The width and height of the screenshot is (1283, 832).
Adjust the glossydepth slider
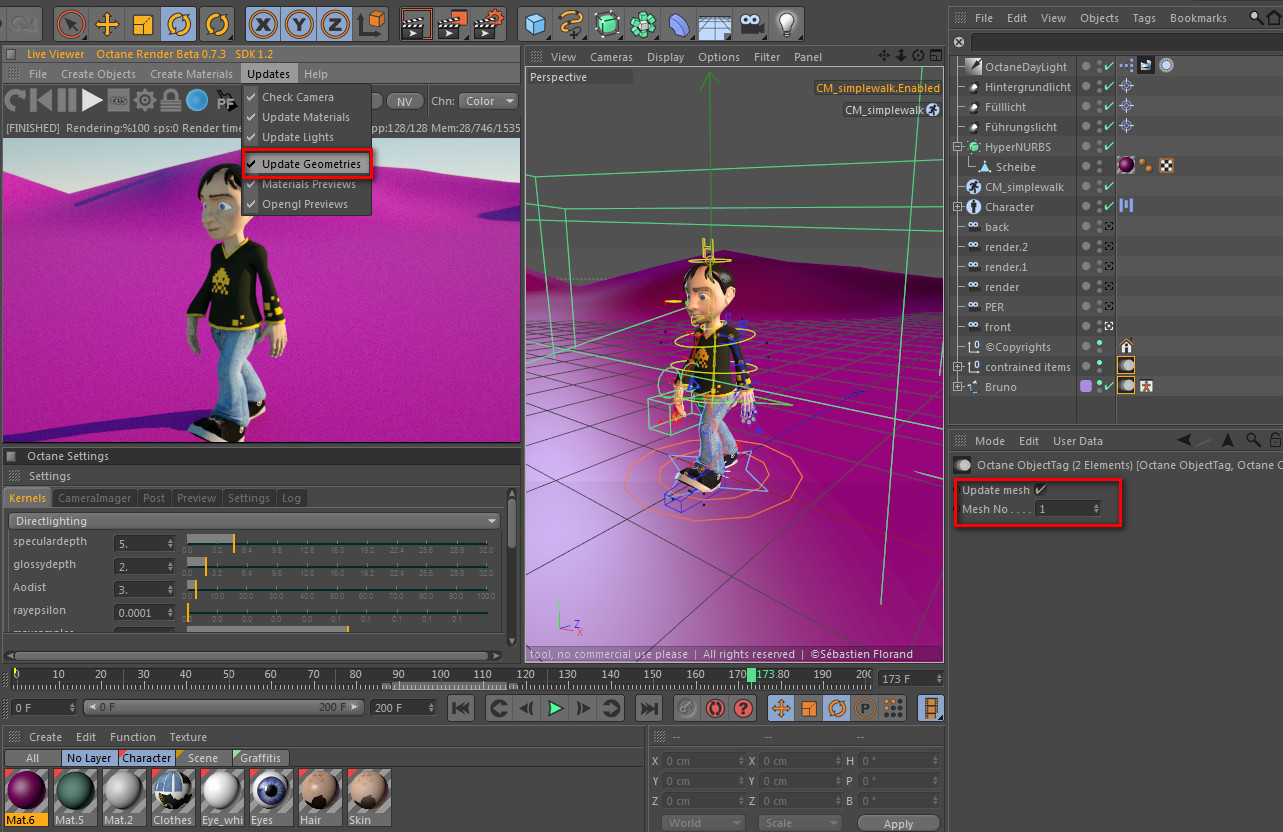click(x=337, y=566)
